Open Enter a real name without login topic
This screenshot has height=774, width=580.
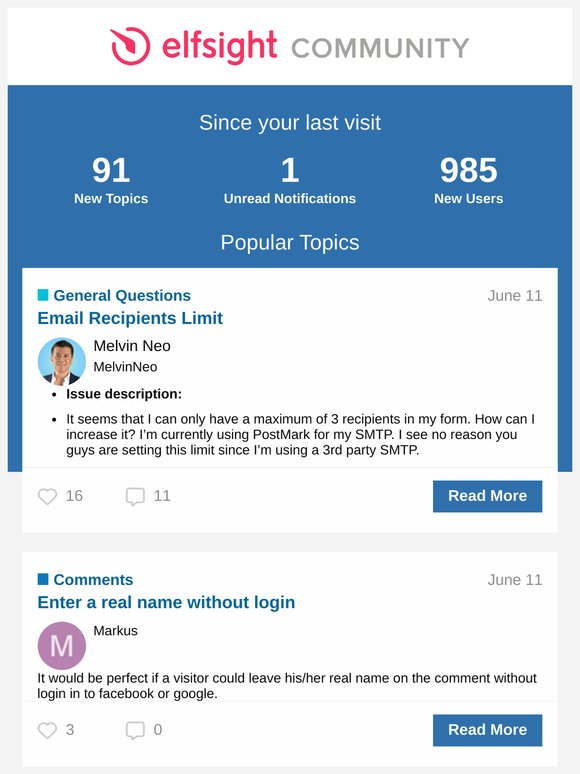166,602
